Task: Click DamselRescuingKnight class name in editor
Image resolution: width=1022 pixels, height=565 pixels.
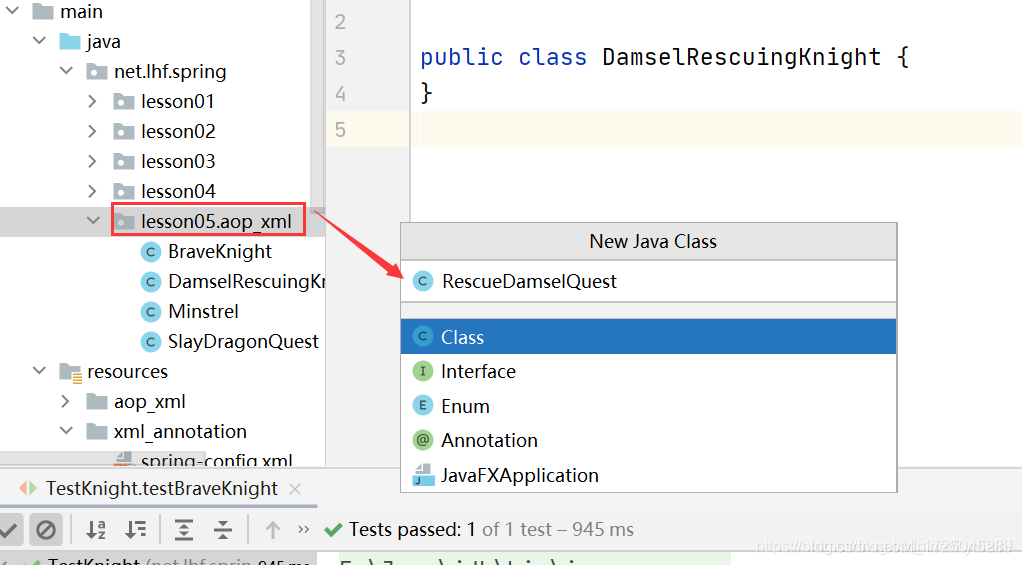Action: click(741, 57)
